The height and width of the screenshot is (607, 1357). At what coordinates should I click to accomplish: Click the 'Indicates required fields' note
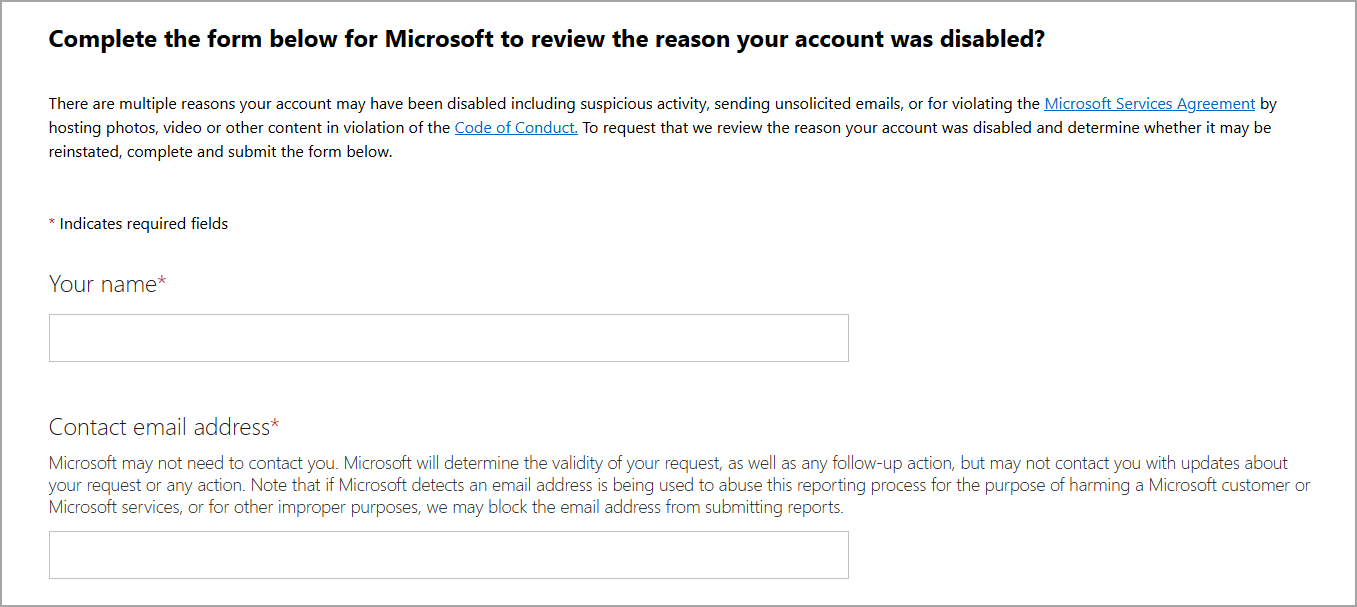pos(143,224)
